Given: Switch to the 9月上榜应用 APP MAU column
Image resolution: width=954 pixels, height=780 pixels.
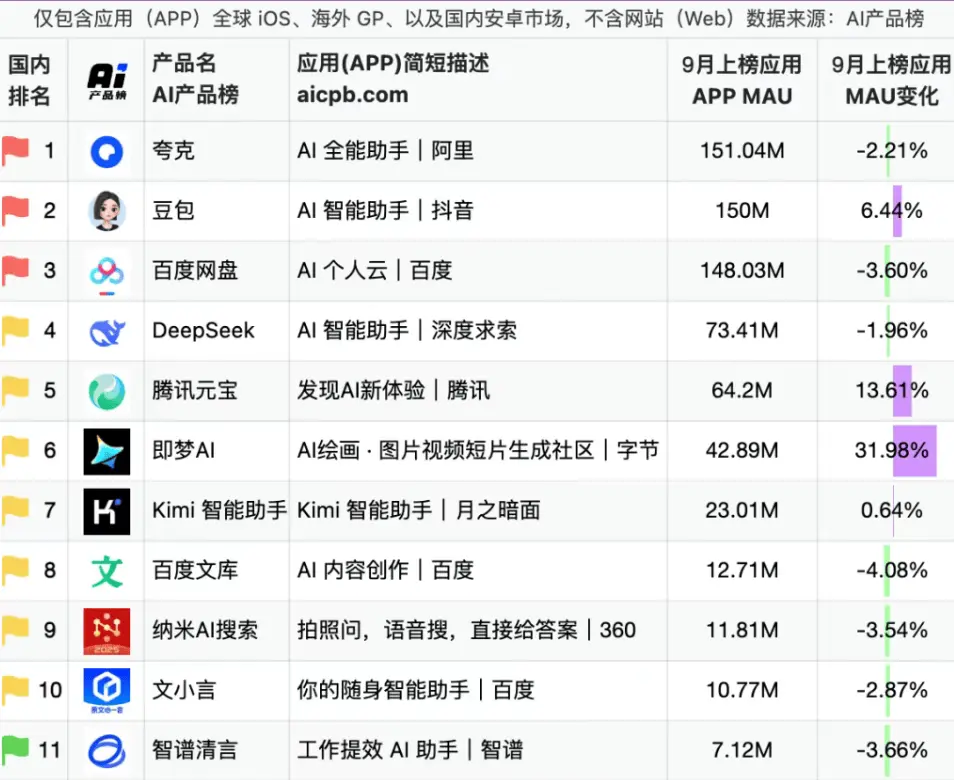Looking at the screenshot, I should (x=742, y=80).
